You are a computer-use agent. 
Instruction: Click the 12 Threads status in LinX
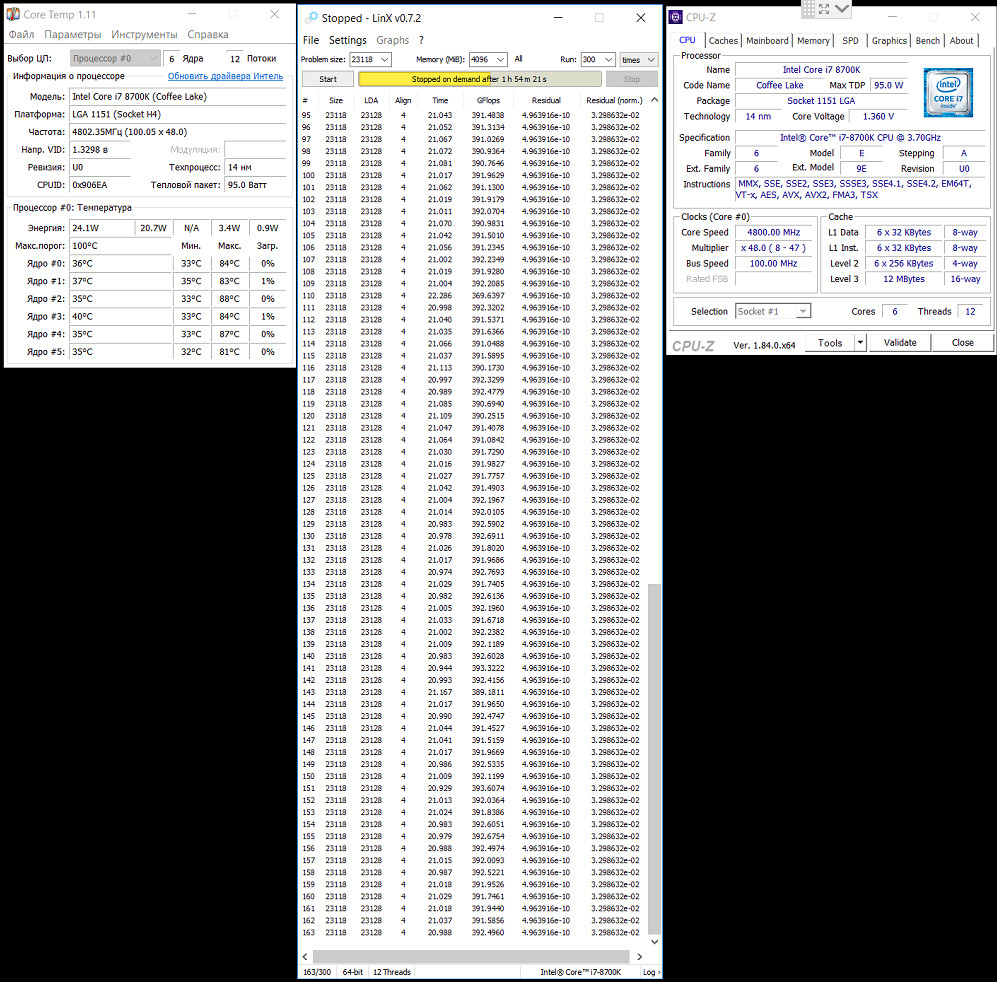[392, 972]
